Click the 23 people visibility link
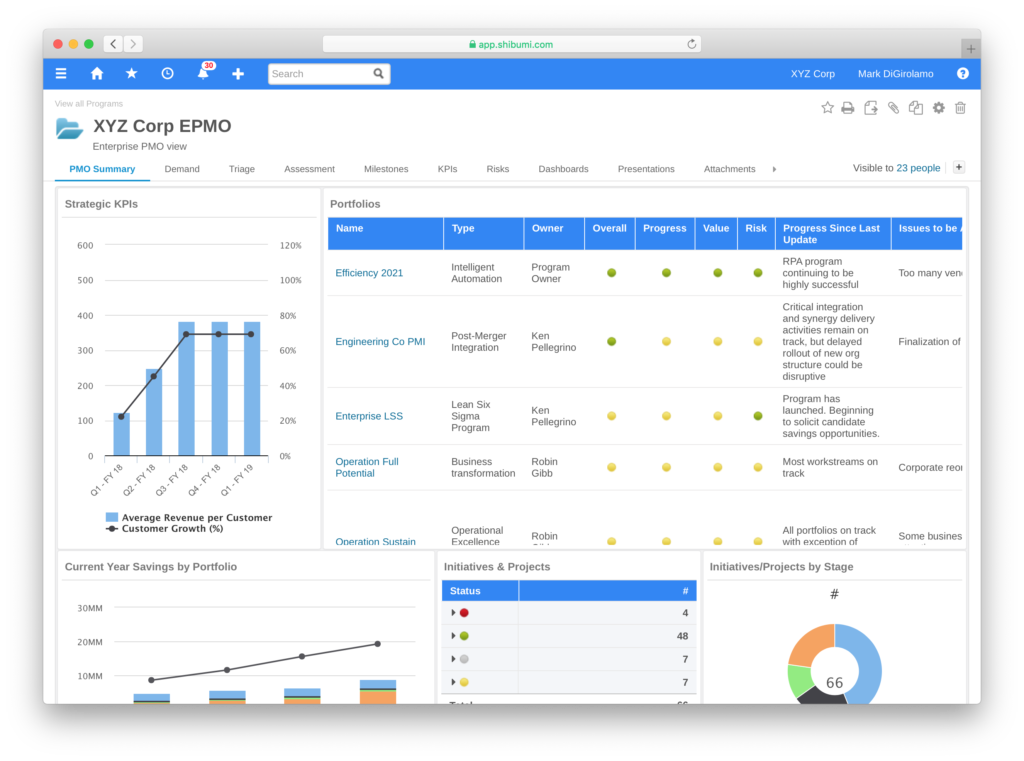The image size is (1024, 761). tap(918, 168)
